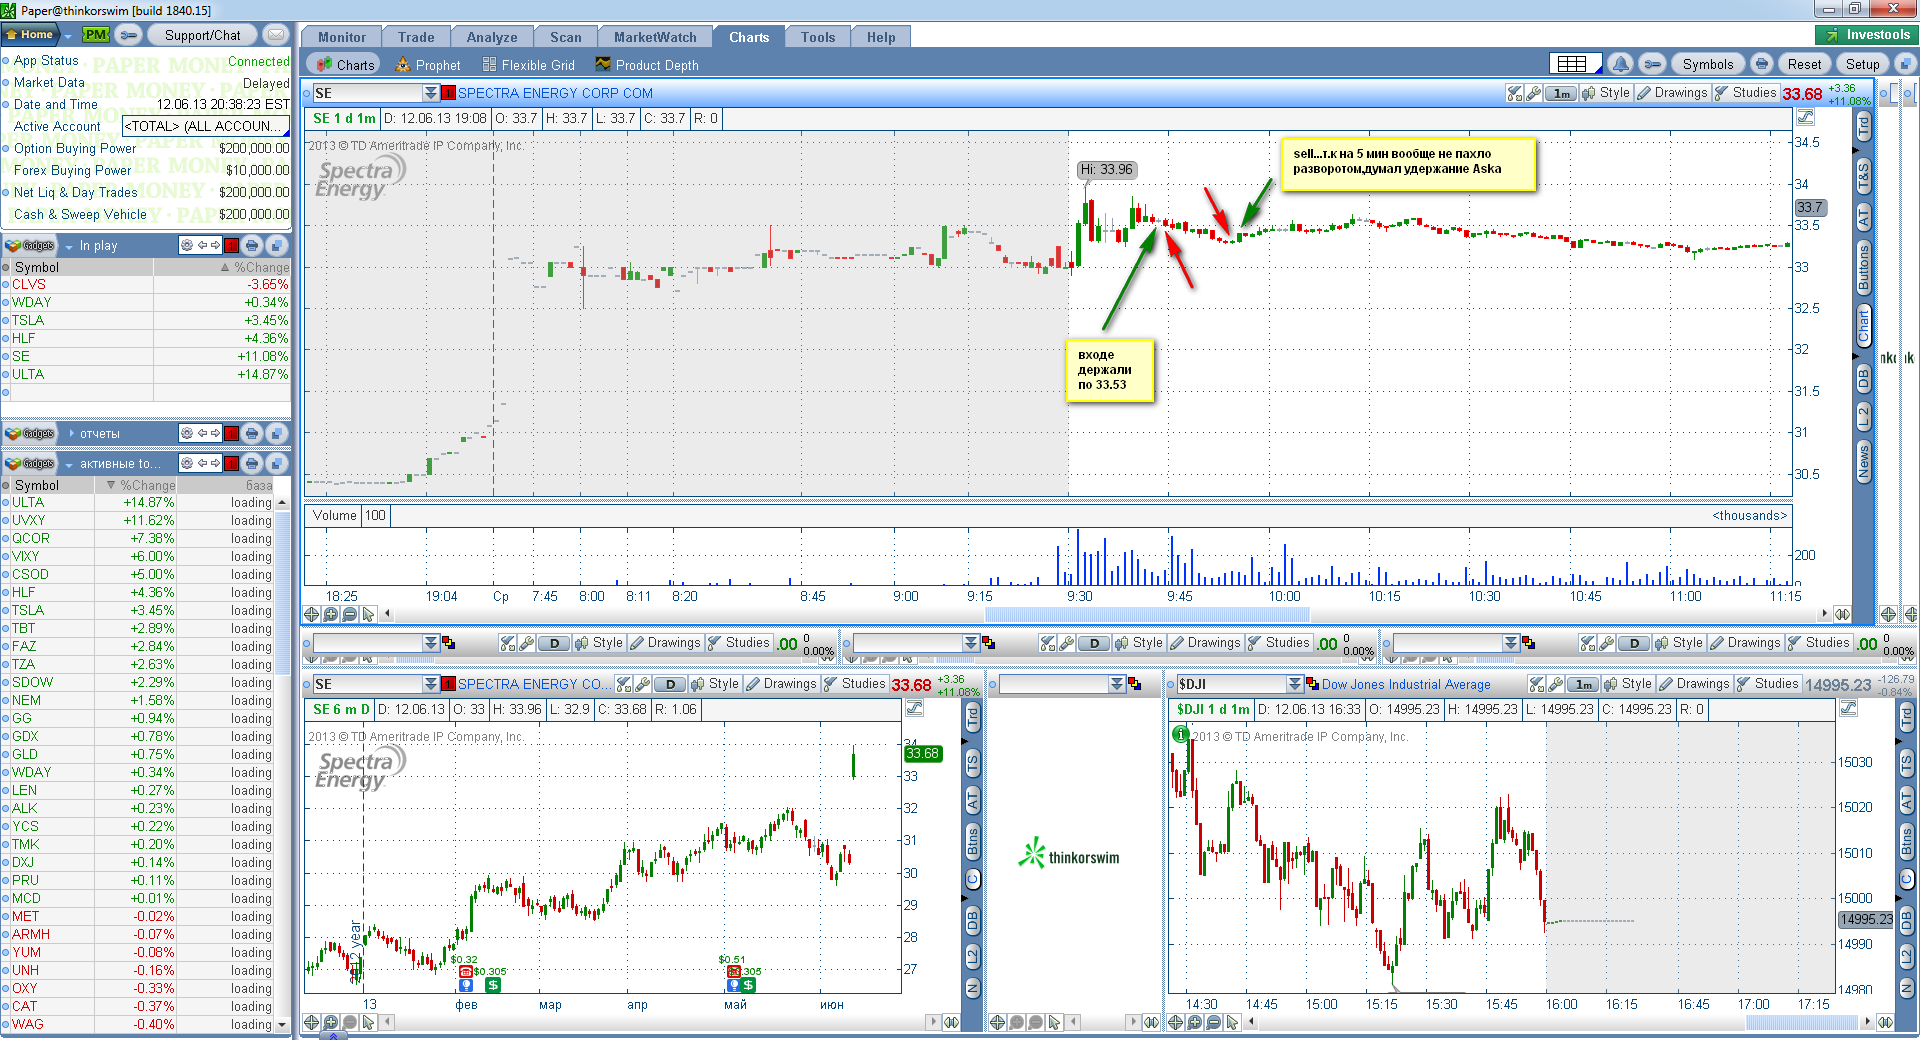Print the отчеты gadget
Viewport: 1920px width, 1040px height.
tap(252, 433)
